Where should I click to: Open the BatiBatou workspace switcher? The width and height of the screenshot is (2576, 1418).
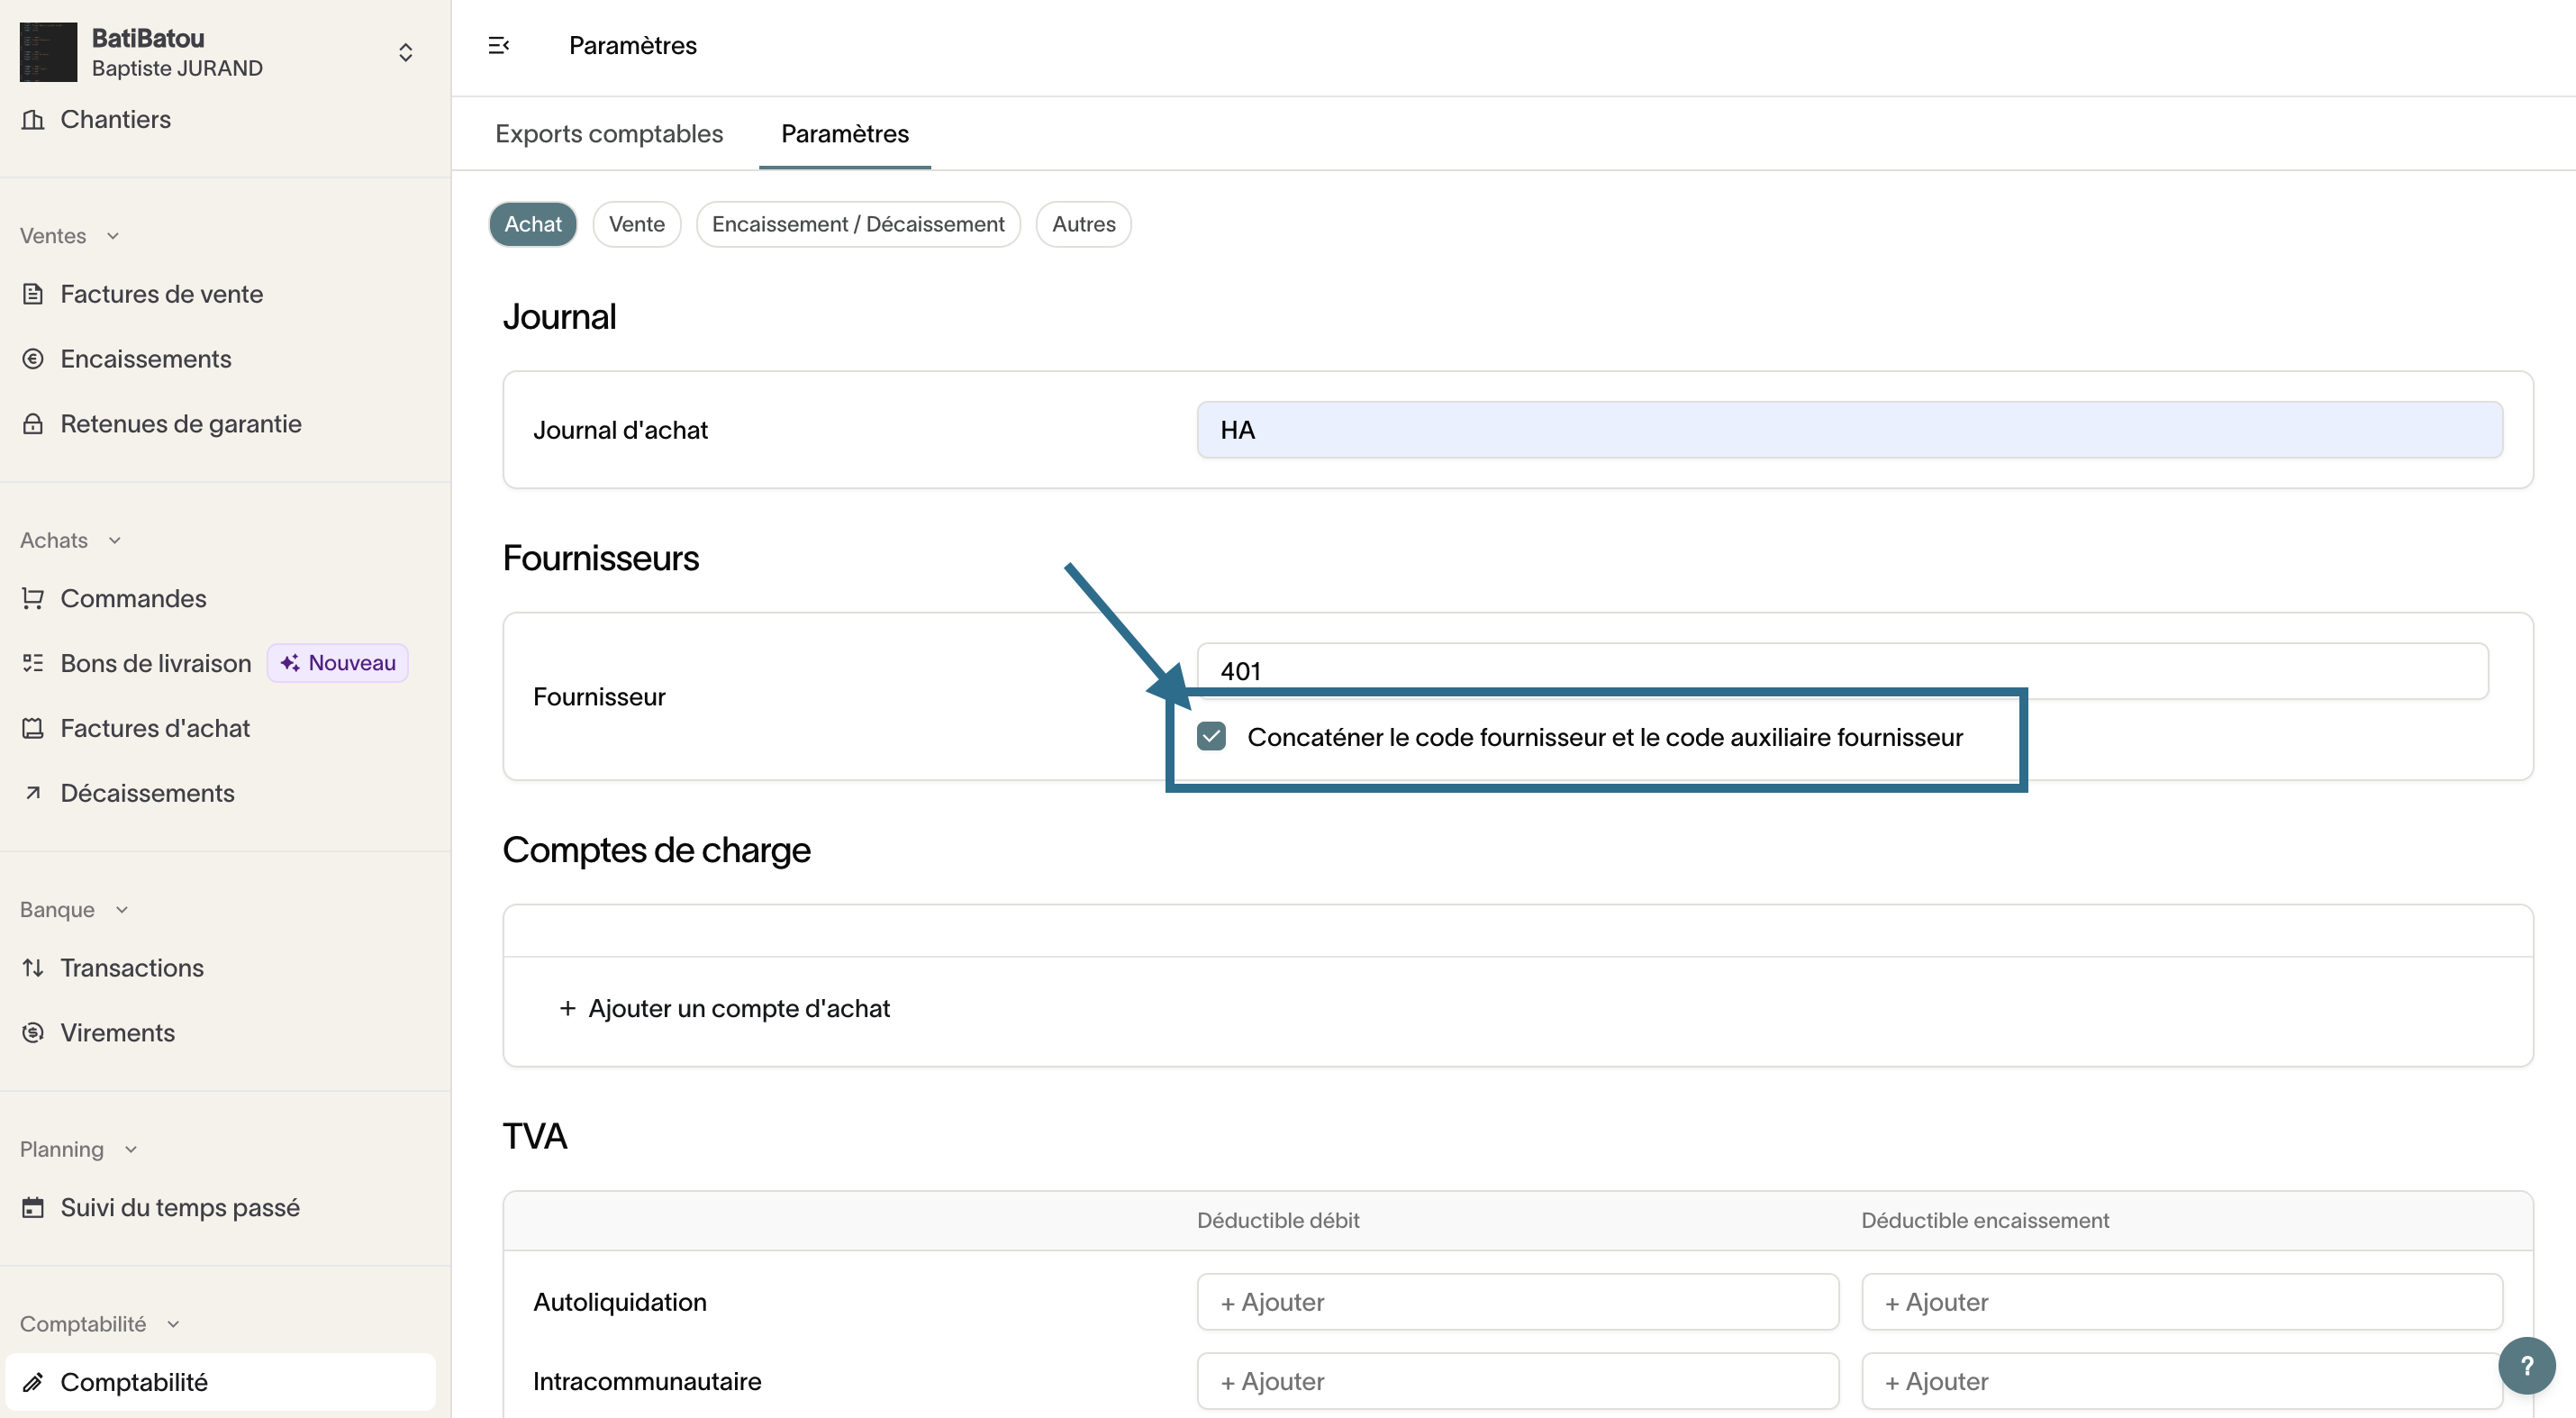405,52
